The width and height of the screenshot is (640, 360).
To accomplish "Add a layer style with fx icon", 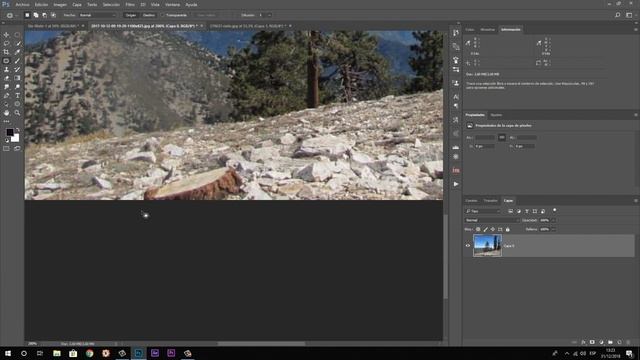I will pyautogui.click(x=583, y=342).
